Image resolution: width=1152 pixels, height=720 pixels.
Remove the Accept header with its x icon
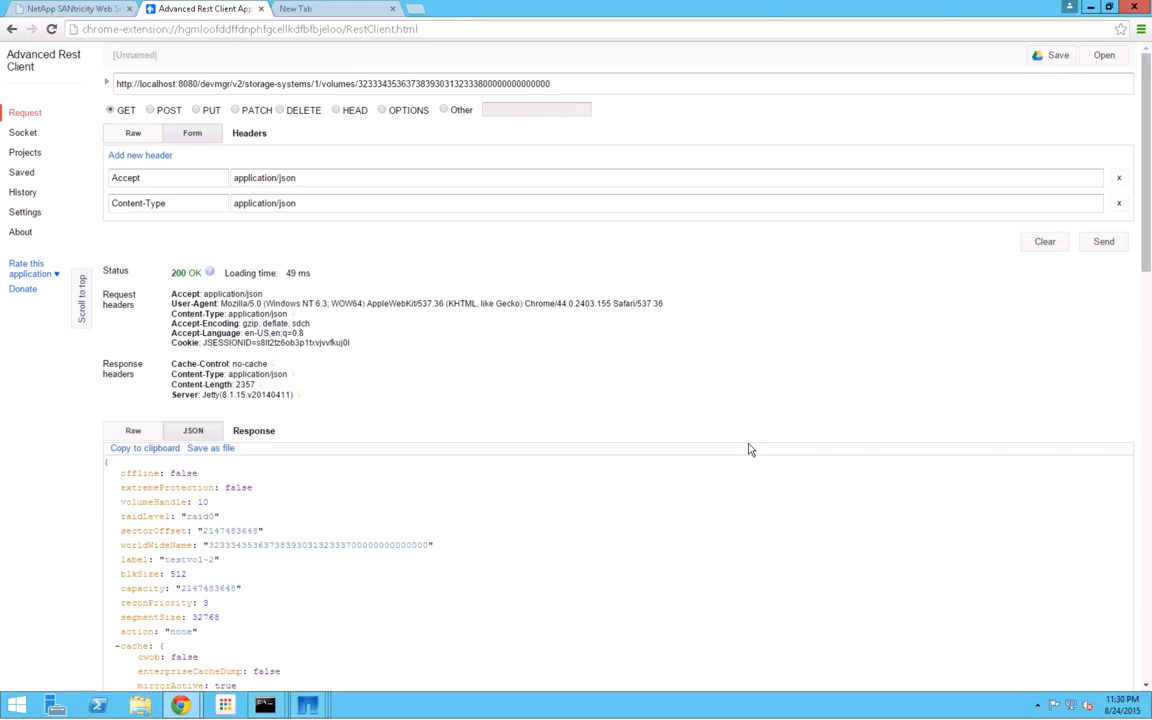[x=1118, y=178]
